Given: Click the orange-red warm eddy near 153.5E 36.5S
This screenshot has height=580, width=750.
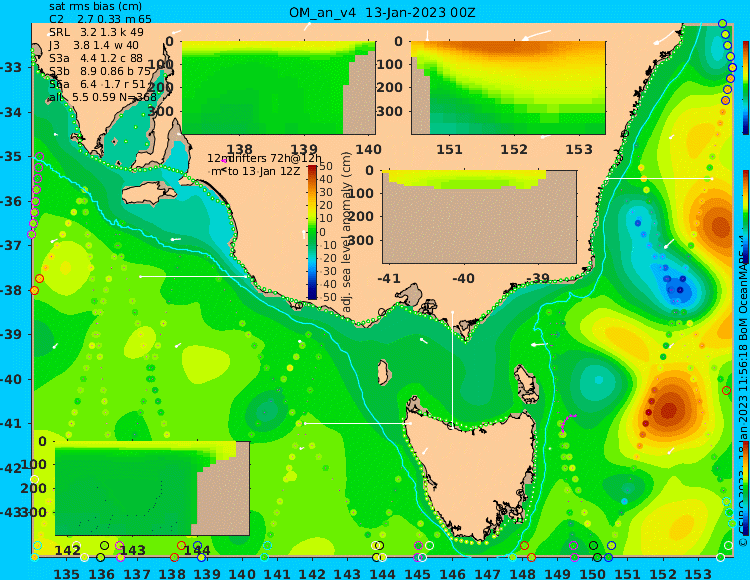Looking at the screenshot, I should [719, 226].
